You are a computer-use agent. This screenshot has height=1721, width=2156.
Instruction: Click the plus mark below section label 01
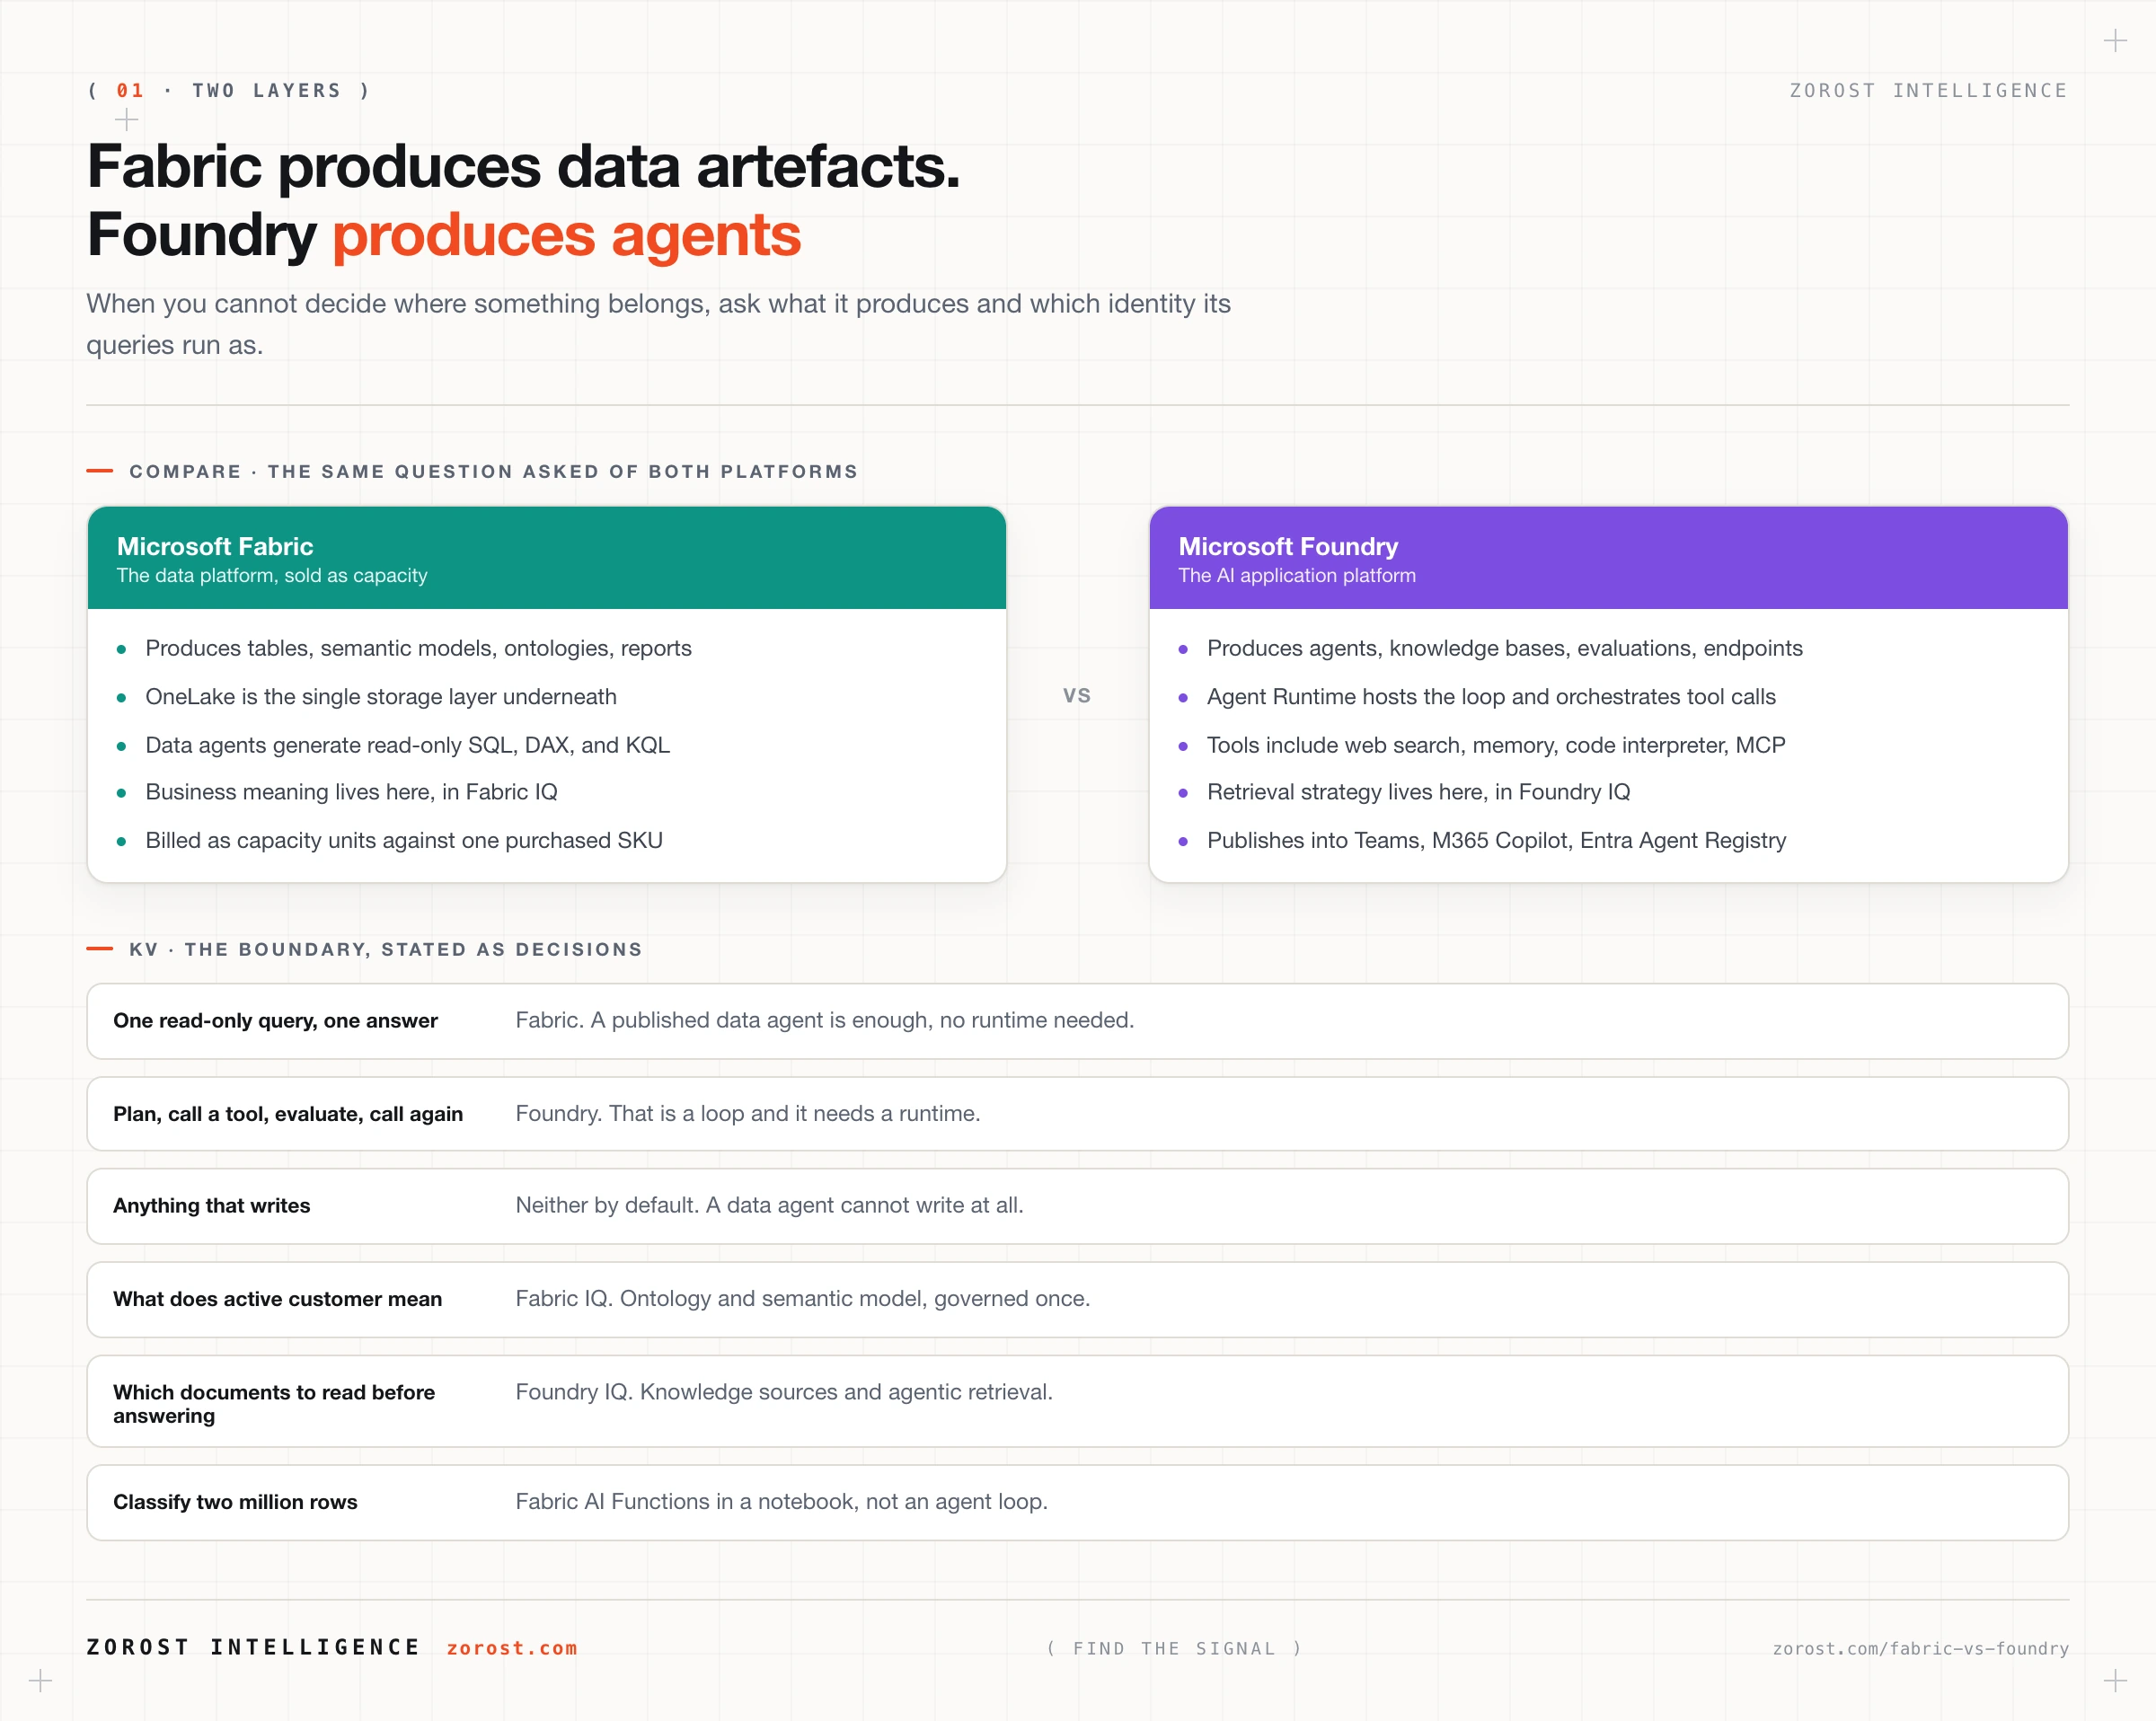pos(127,120)
